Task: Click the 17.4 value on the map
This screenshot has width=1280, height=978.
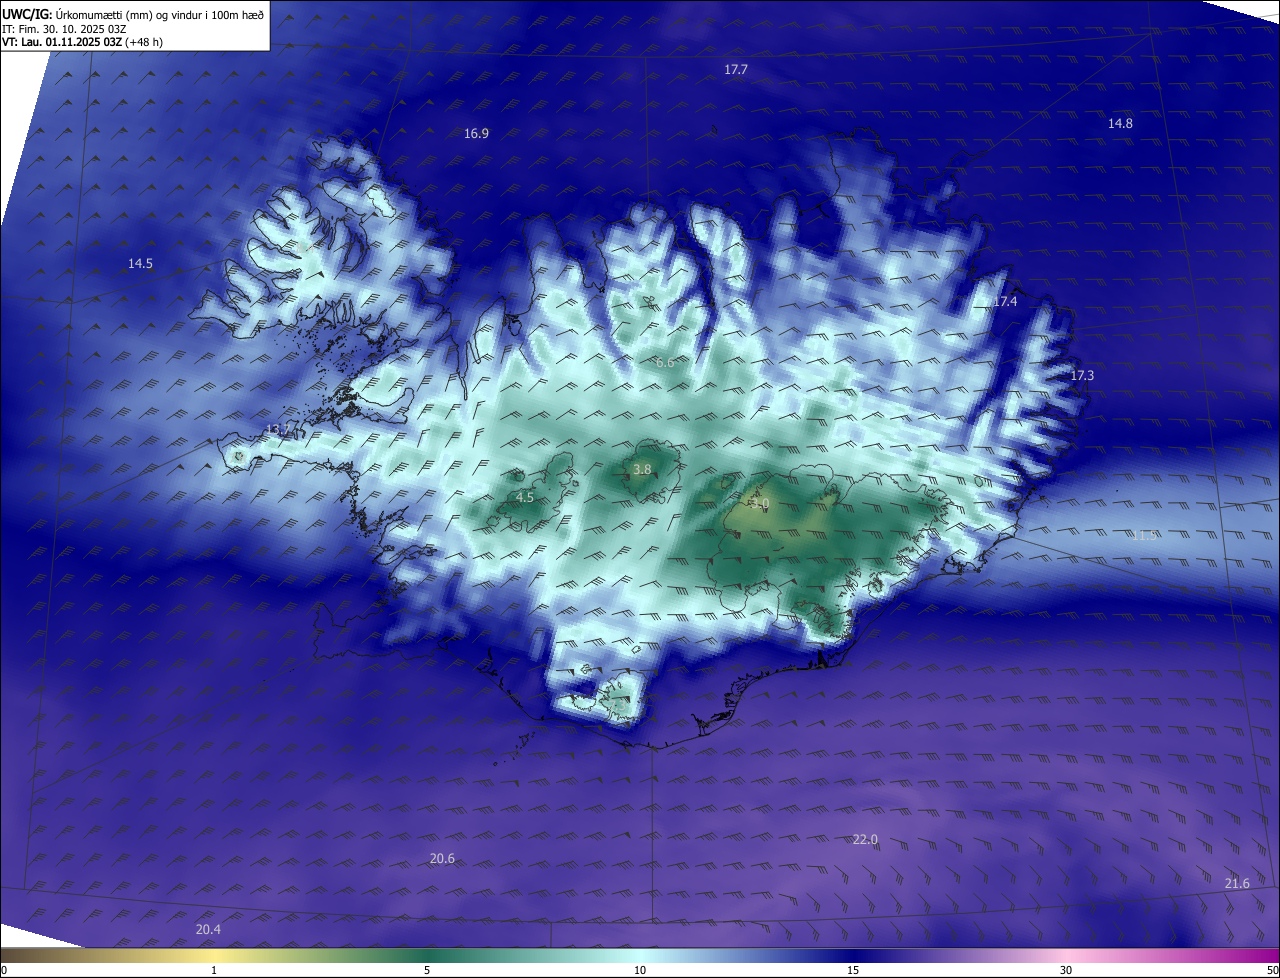Action: [1005, 302]
